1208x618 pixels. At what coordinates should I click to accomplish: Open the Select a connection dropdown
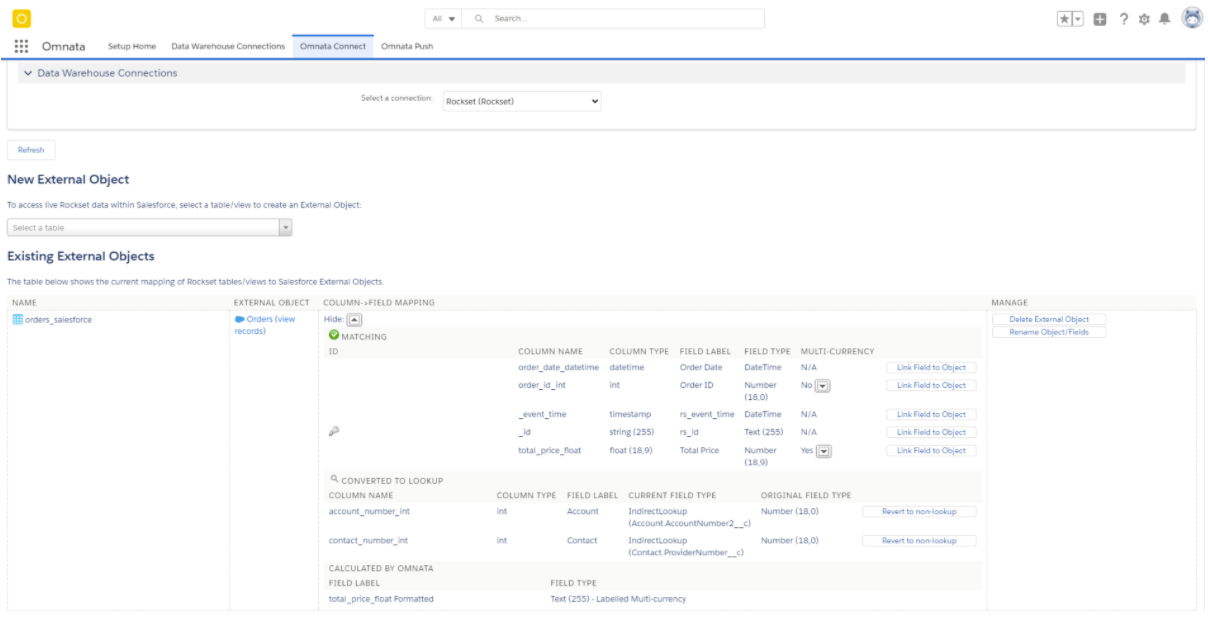point(521,101)
